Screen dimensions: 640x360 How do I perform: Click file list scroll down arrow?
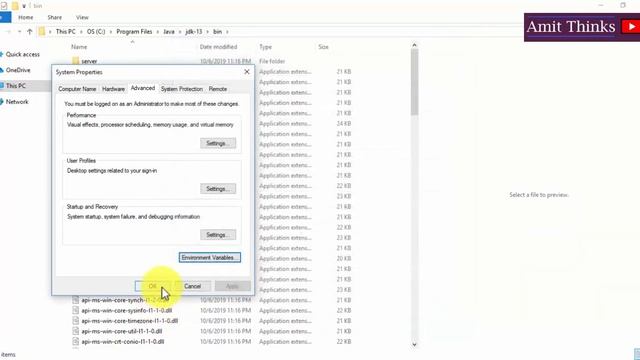(x=414, y=344)
